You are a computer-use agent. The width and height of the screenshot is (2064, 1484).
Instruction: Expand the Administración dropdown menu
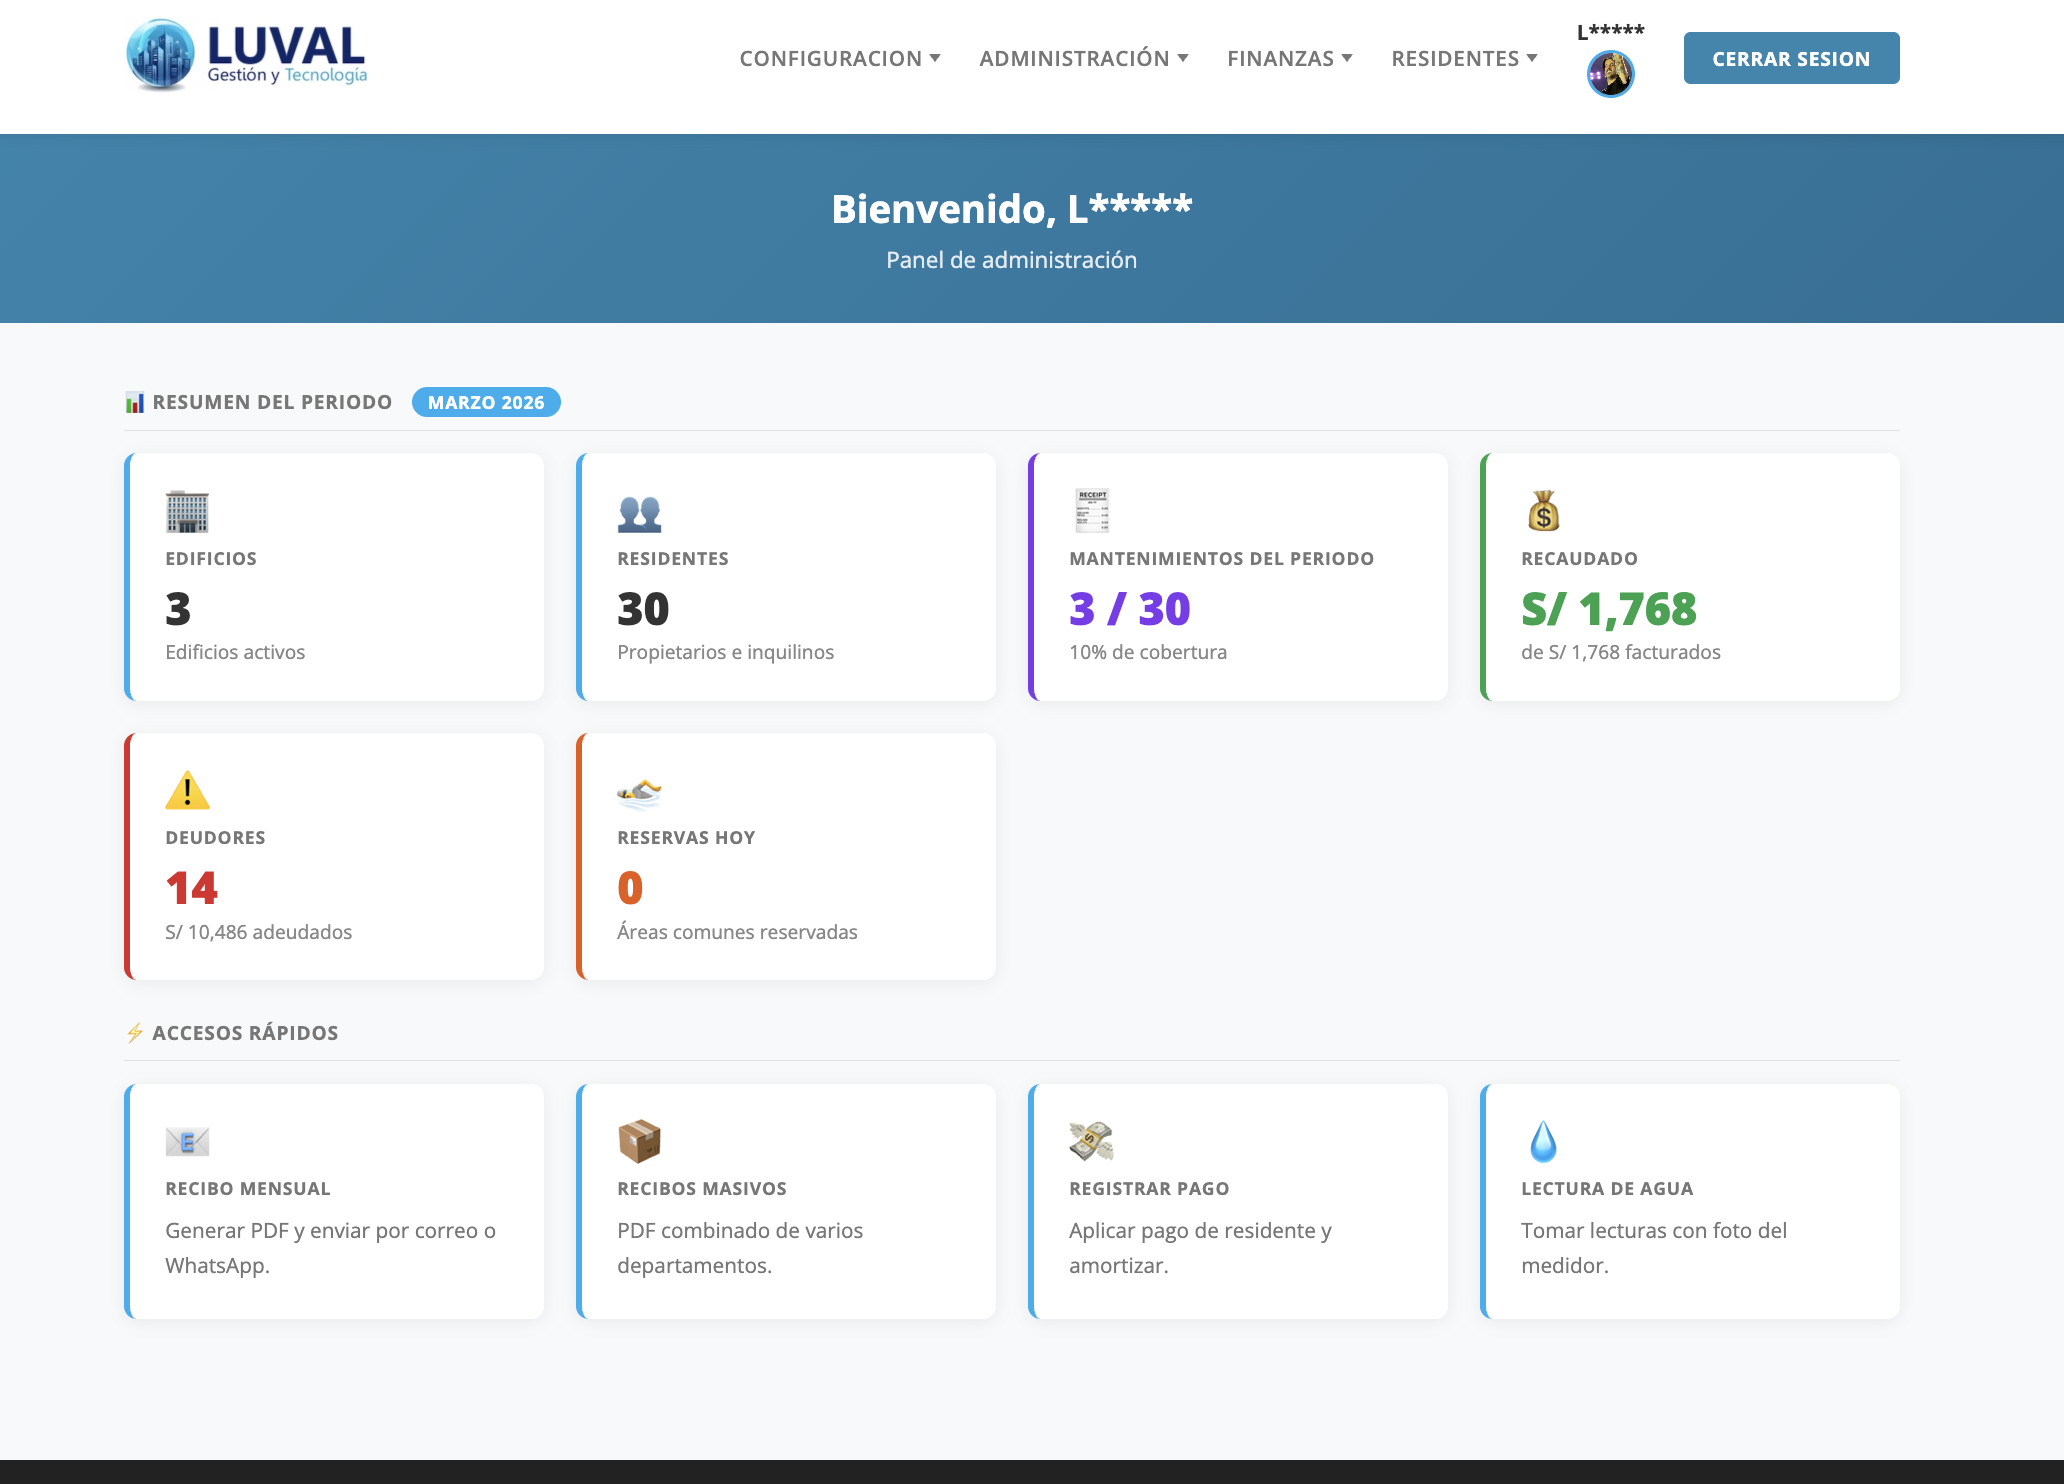pyautogui.click(x=1084, y=59)
